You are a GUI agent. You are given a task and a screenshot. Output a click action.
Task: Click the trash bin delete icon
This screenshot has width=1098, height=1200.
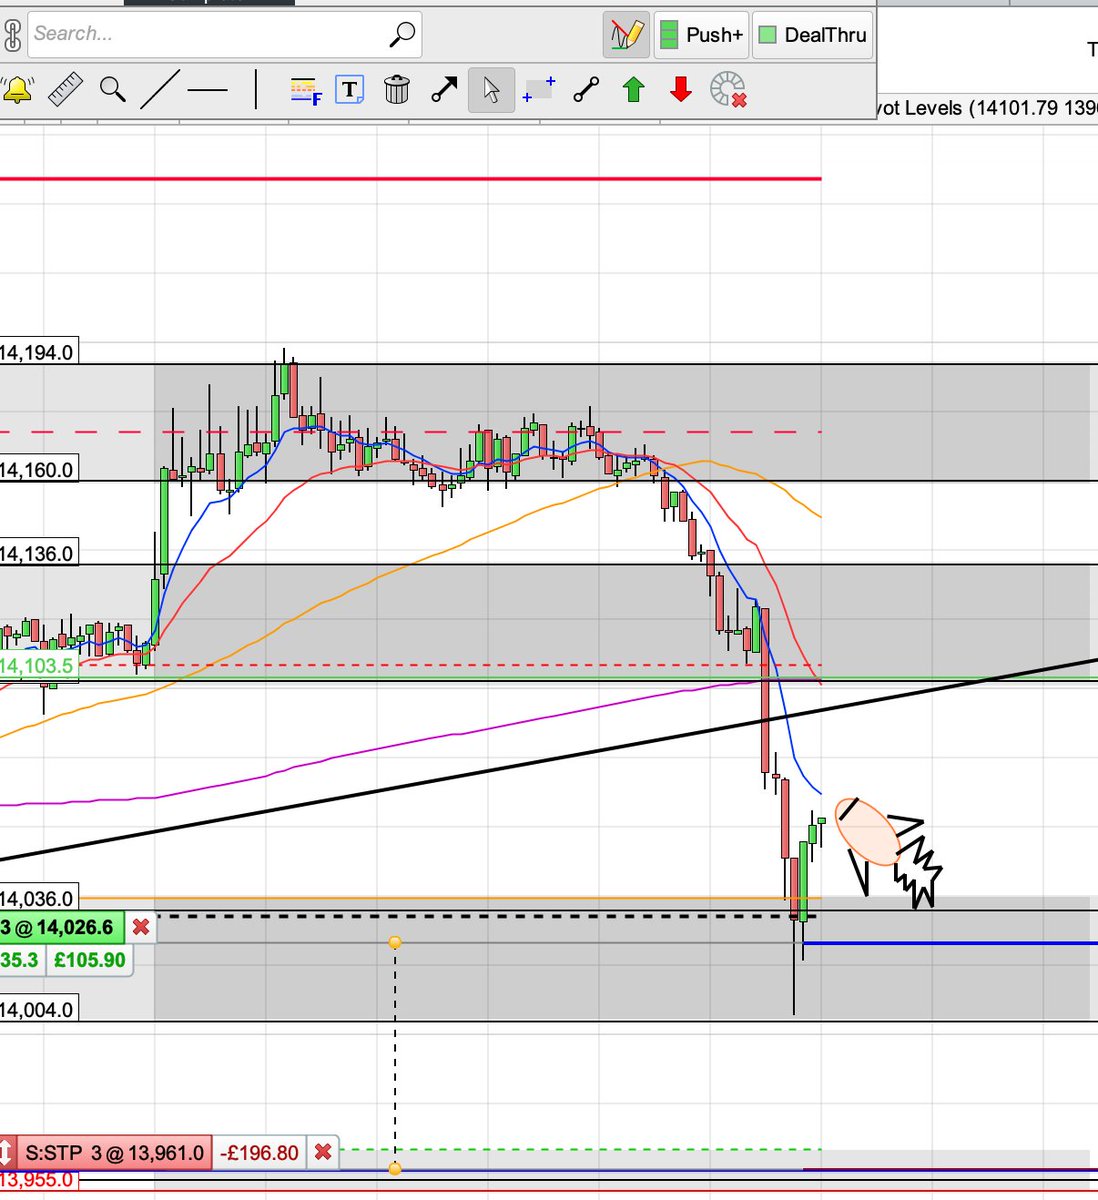click(397, 90)
